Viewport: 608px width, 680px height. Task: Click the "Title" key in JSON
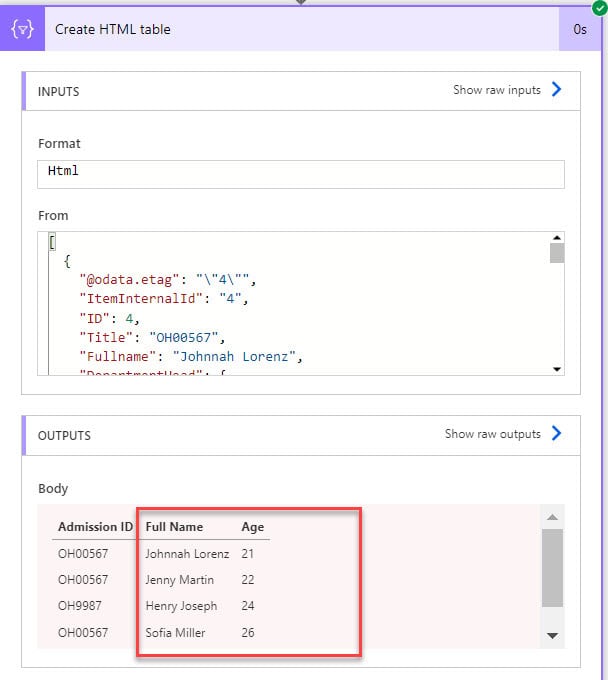(x=106, y=337)
